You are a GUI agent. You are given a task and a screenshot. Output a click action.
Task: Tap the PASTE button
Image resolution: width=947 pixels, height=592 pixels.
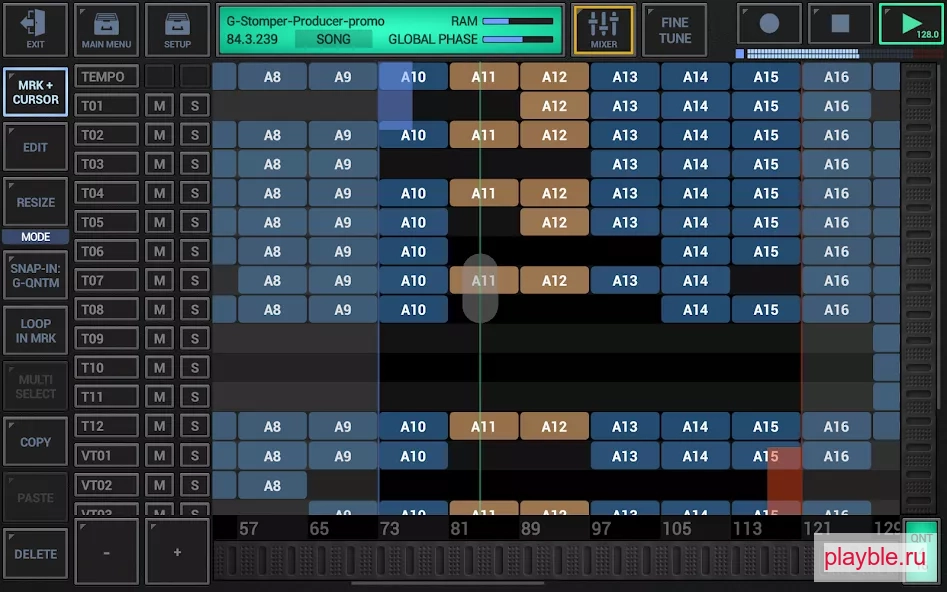tap(35, 498)
